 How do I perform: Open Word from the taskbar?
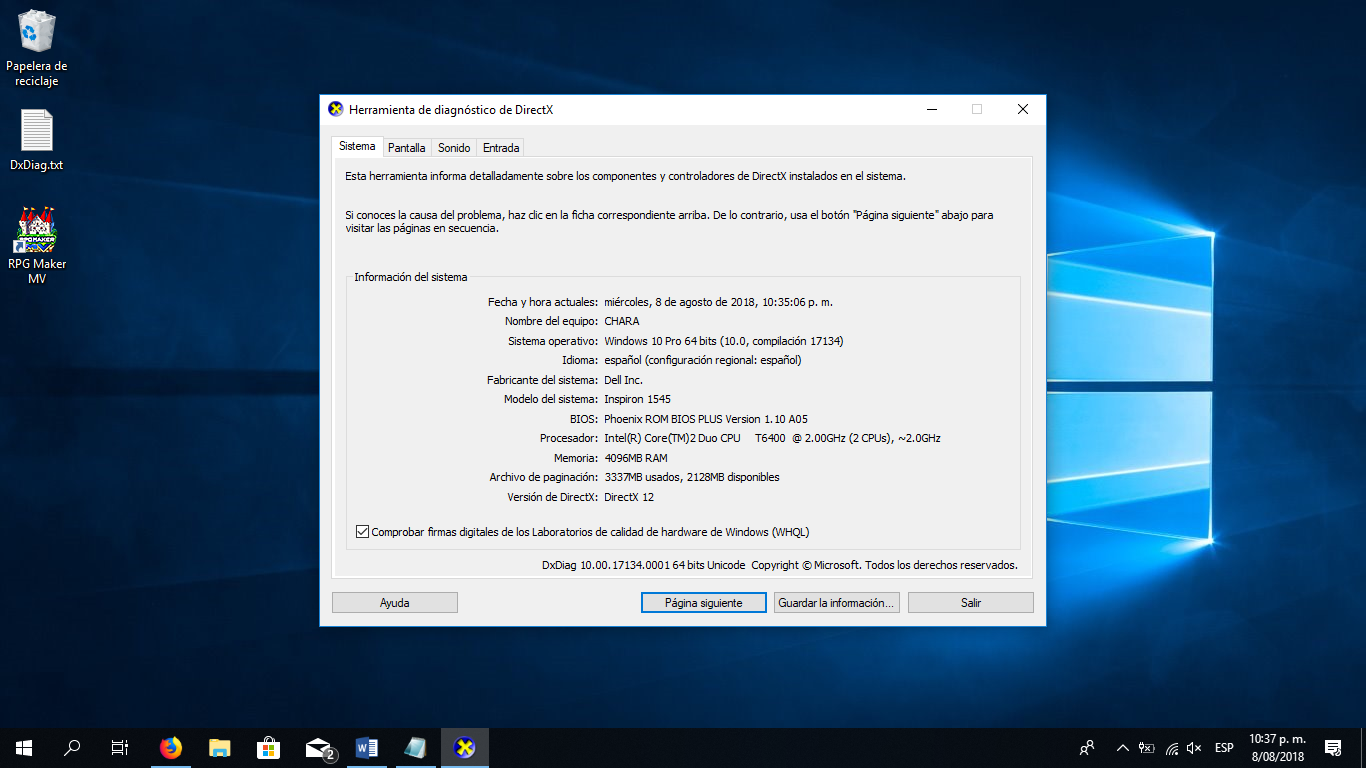pyautogui.click(x=366, y=748)
